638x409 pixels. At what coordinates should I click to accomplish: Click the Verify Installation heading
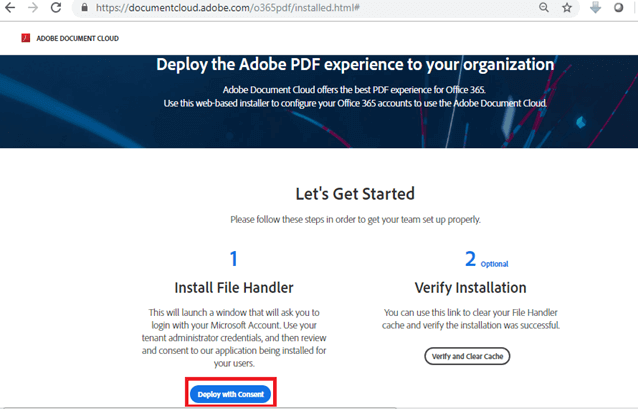pyautogui.click(x=470, y=288)
